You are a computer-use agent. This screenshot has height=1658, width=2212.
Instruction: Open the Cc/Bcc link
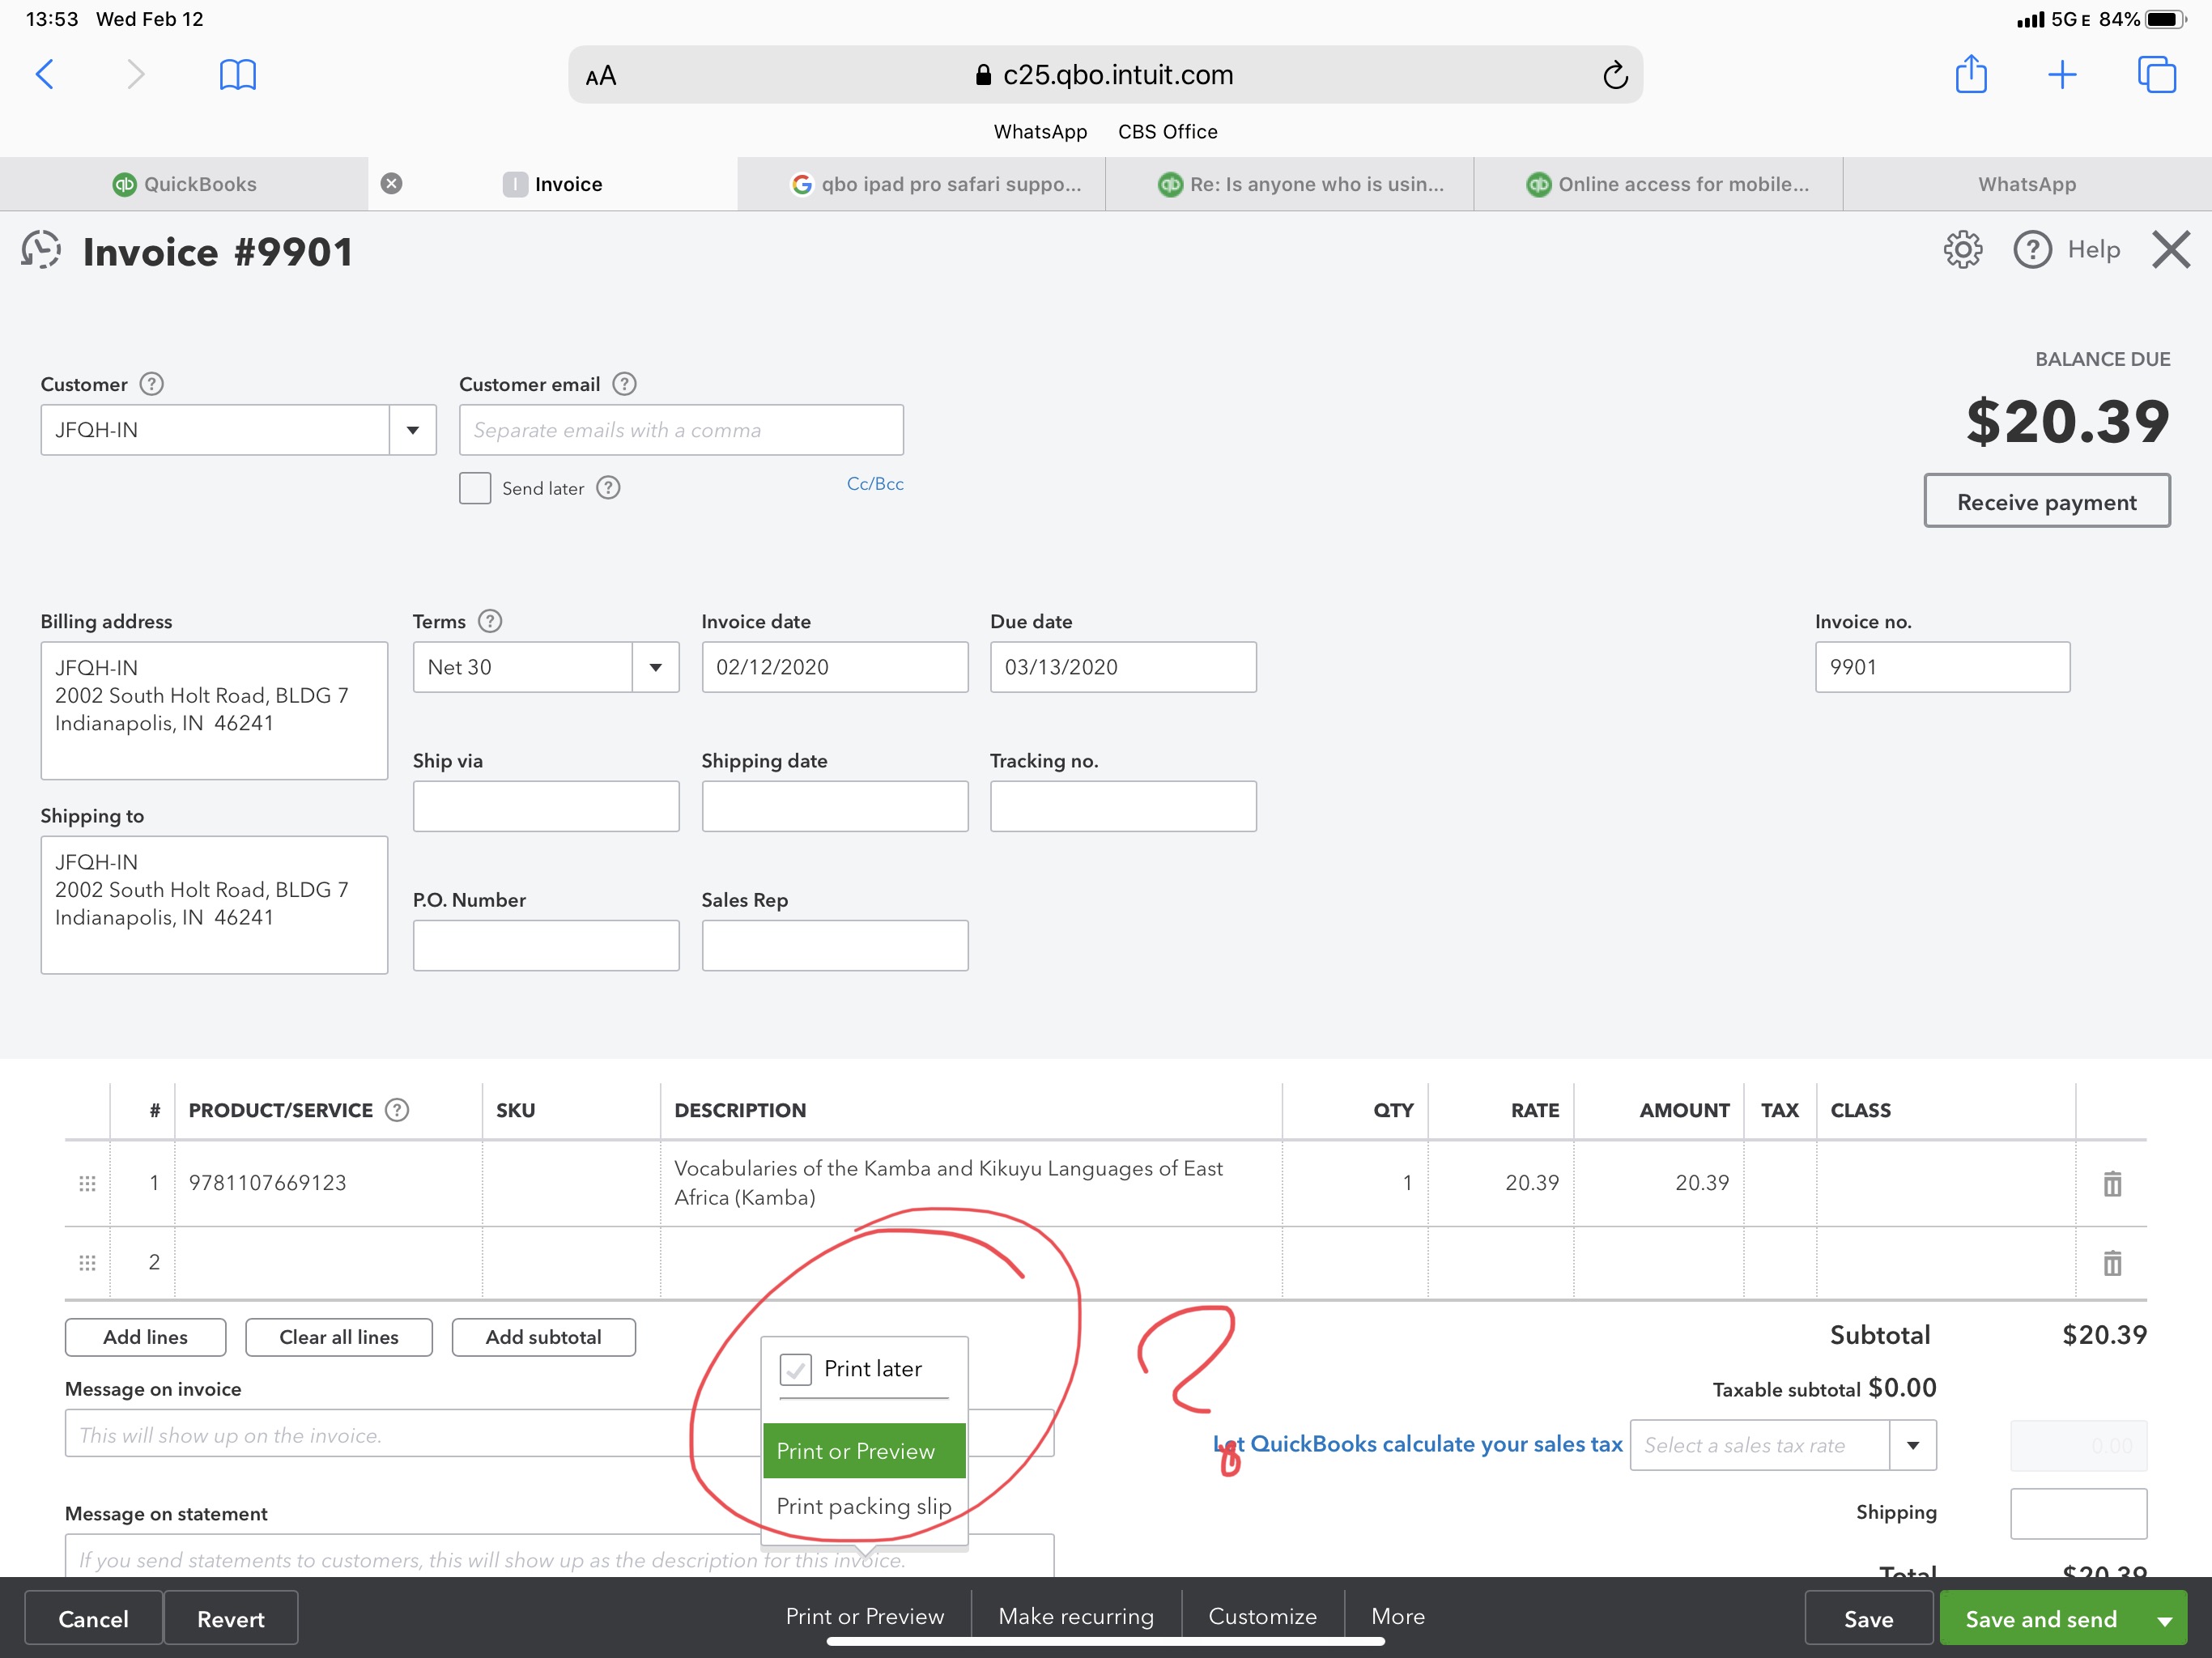874,484
